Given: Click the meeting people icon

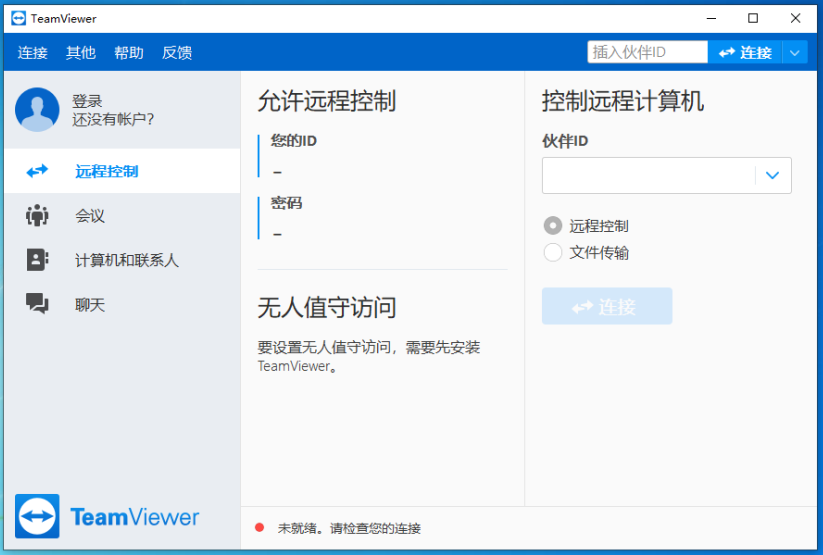Looking at the screenshot, I should tap(37, 215).
